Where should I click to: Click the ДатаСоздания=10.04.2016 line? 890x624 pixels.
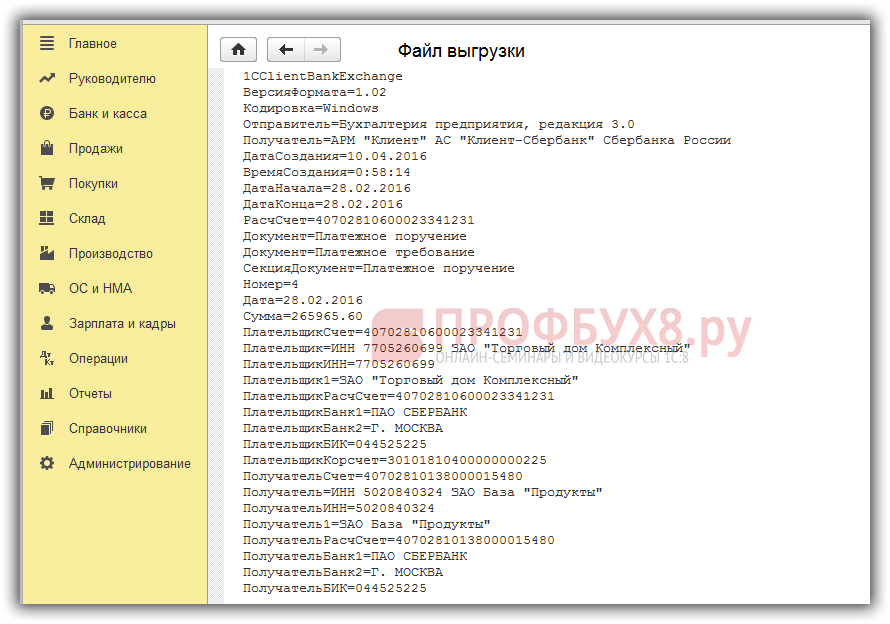(334, 156)
